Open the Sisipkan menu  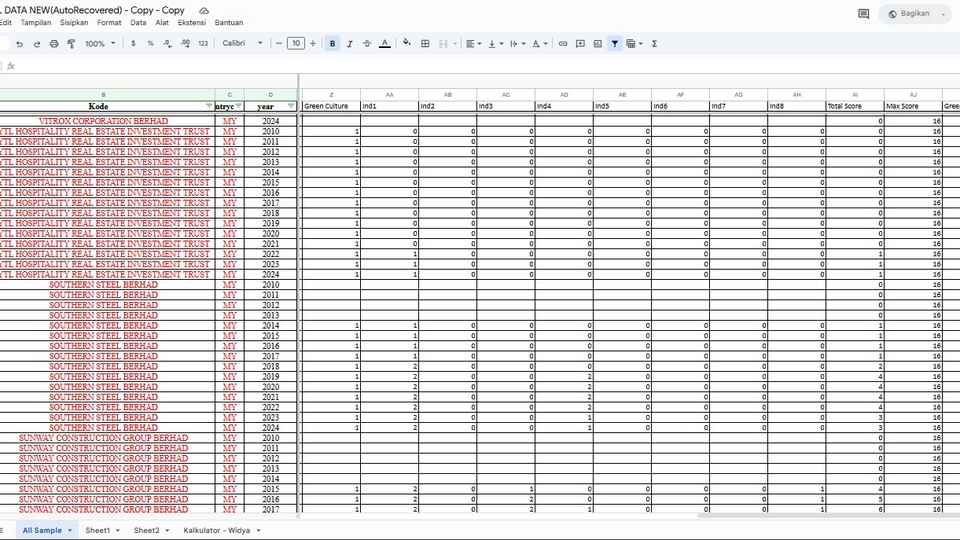click(x=74, y=23)
